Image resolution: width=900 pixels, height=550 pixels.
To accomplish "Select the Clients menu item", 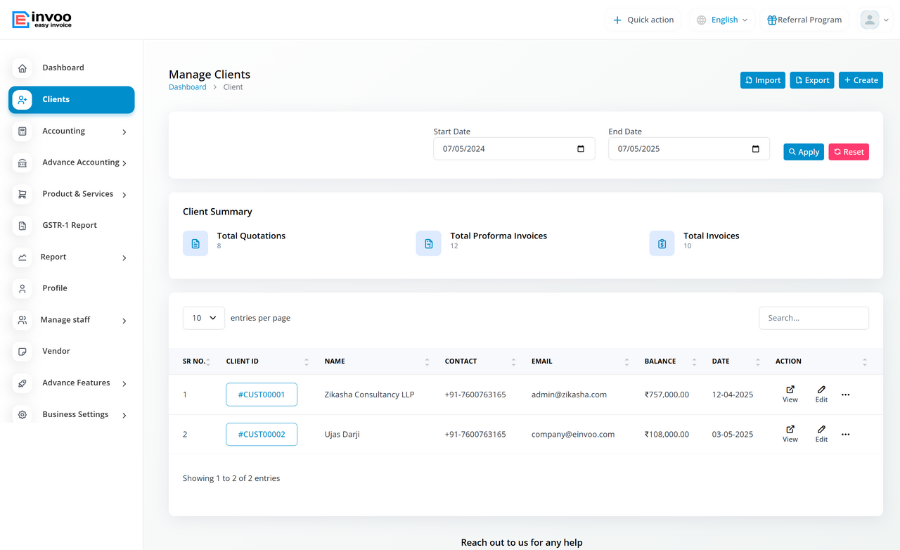I will pos(71,99).
